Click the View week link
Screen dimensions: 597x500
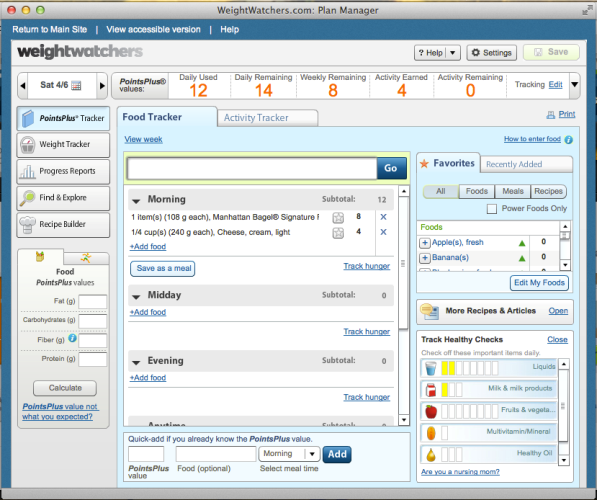[143, 139]
